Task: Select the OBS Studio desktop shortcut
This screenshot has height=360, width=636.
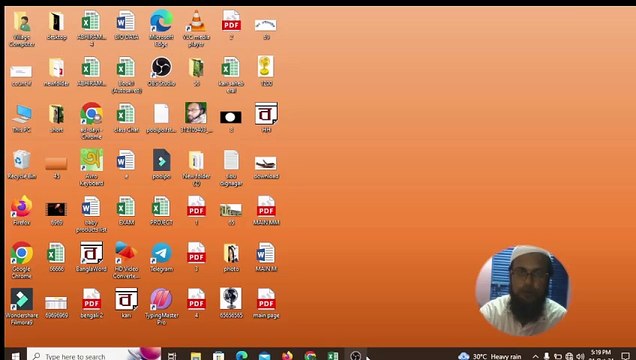Action: 161,71
